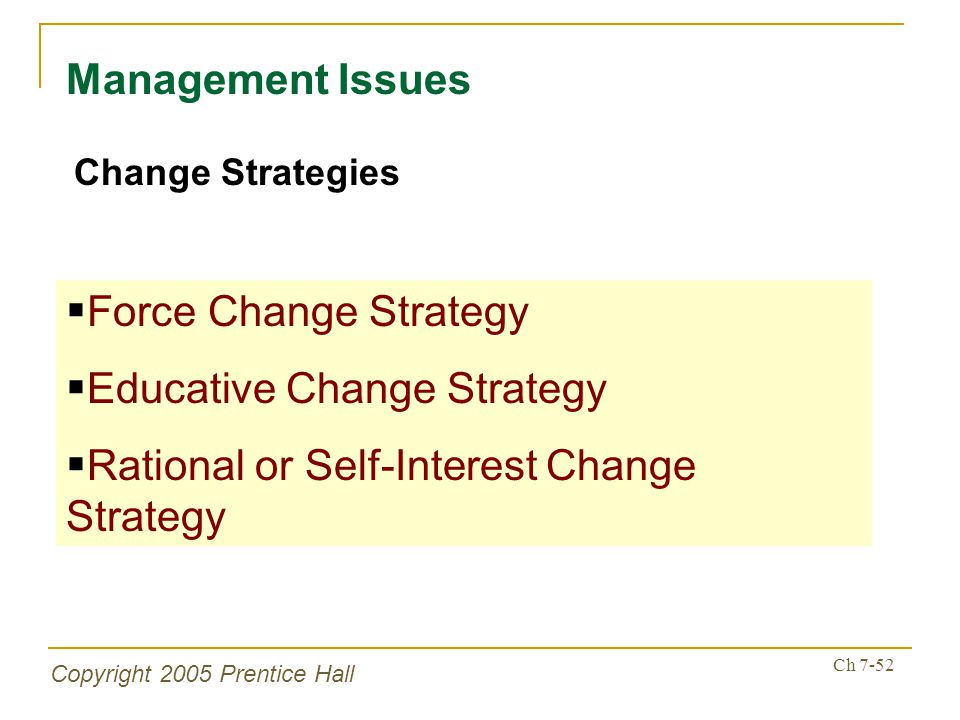Click the wrapped word Strategy on last line
Image resolution: width=960 pixels, height=720 pixels.
[146, 518]
